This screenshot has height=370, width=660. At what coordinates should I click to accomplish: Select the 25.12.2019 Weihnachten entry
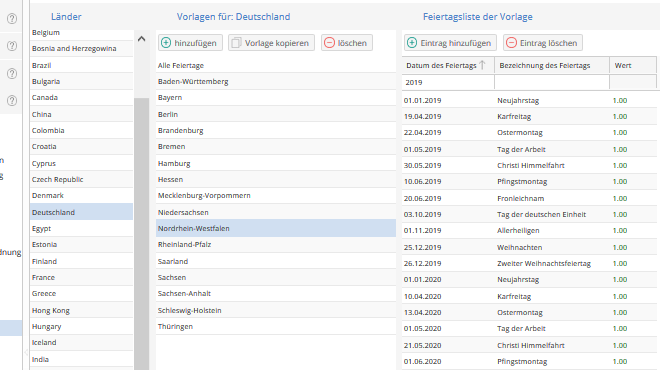pos(530,247)
